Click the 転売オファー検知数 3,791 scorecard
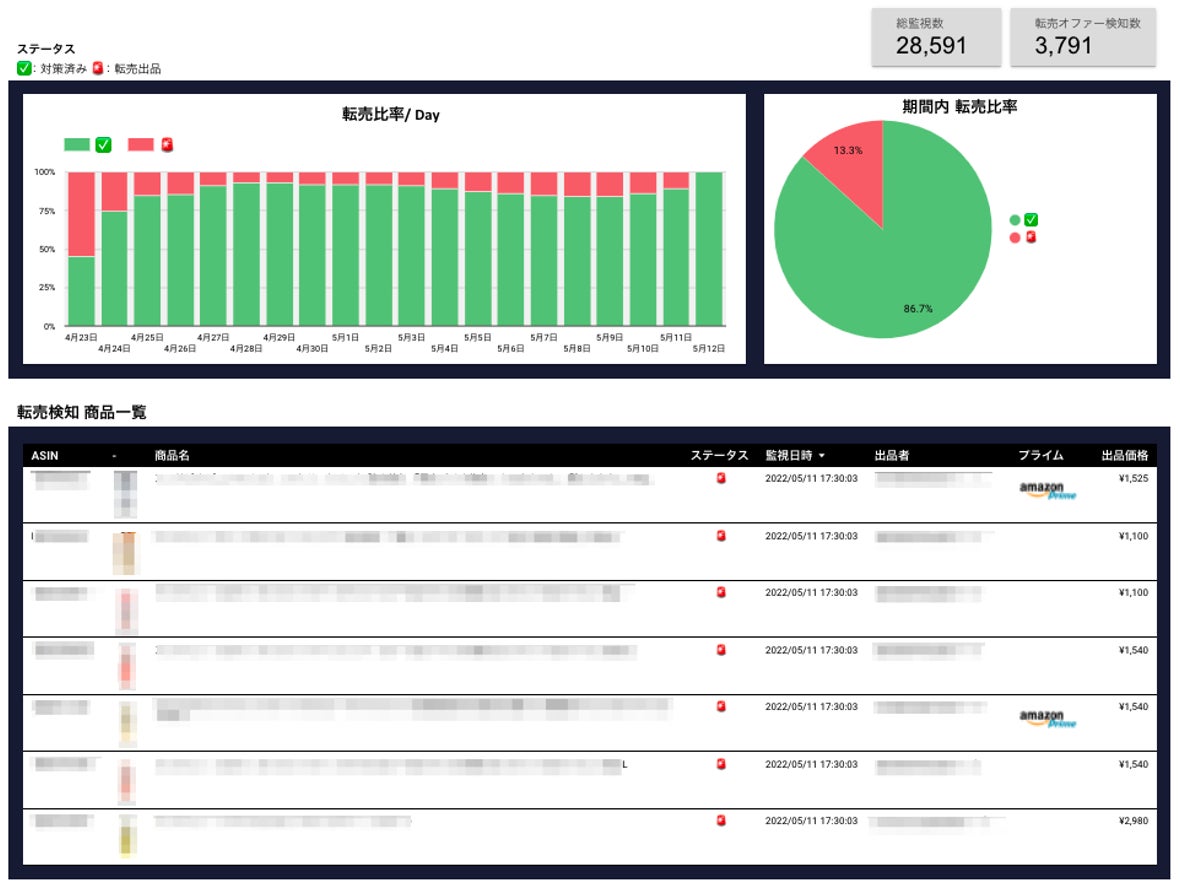 click(x=1083, y=37)
